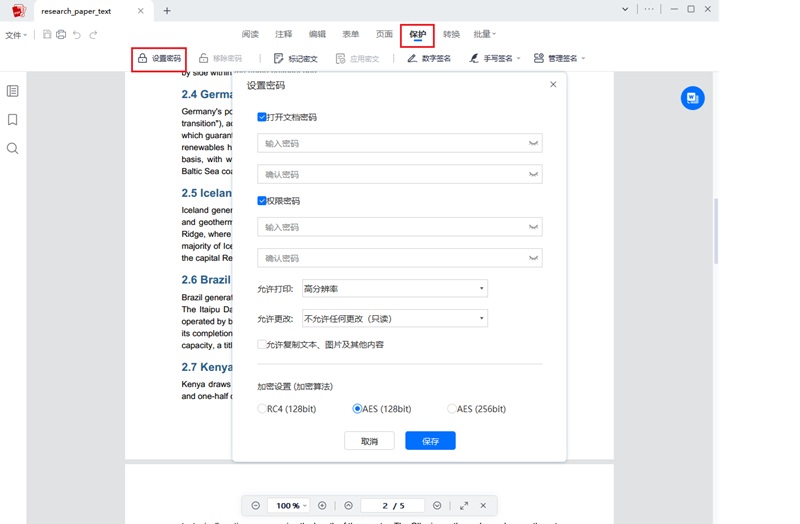
Task: Click the 设置密码 lock button
Action: 159,59
